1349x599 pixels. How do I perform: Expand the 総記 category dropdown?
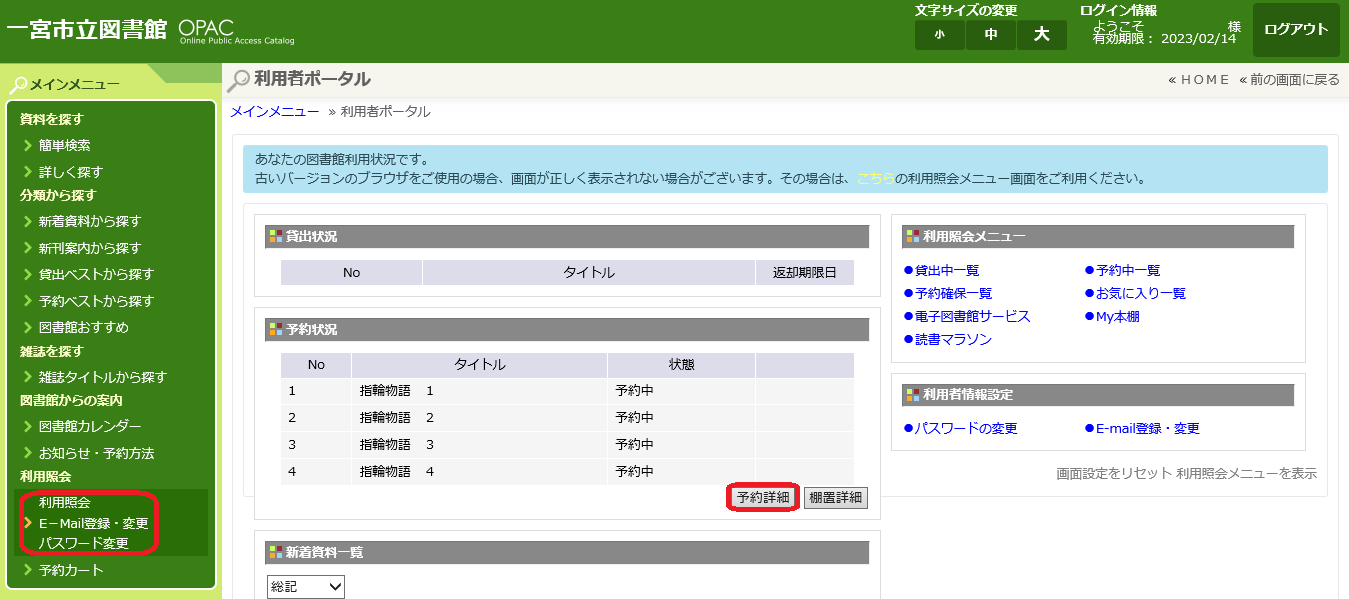[x=305, y=586]
